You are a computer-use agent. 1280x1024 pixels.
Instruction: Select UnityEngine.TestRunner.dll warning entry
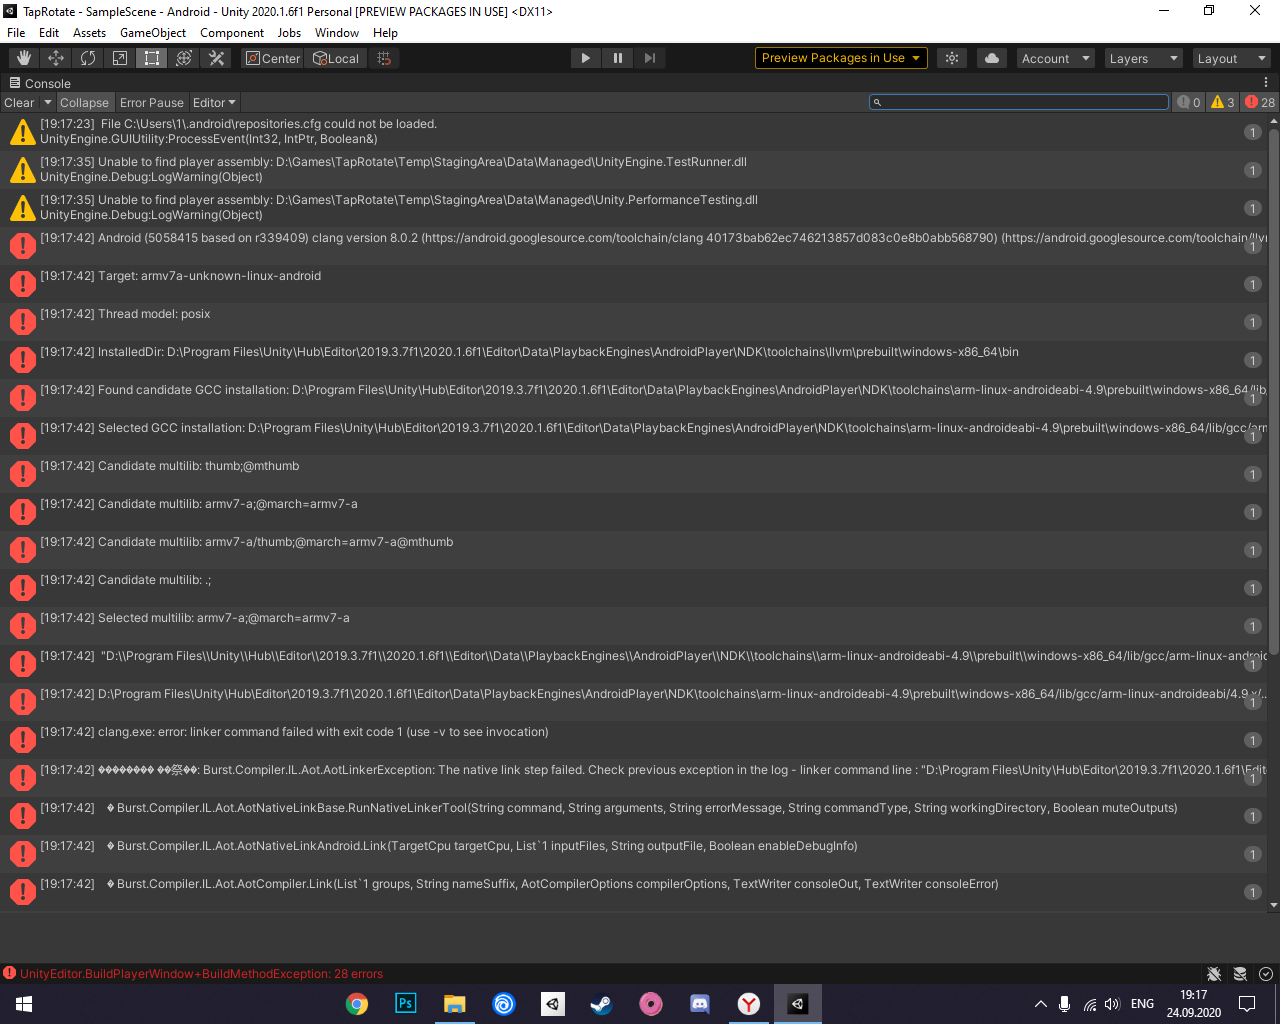[x=632, y=170]
